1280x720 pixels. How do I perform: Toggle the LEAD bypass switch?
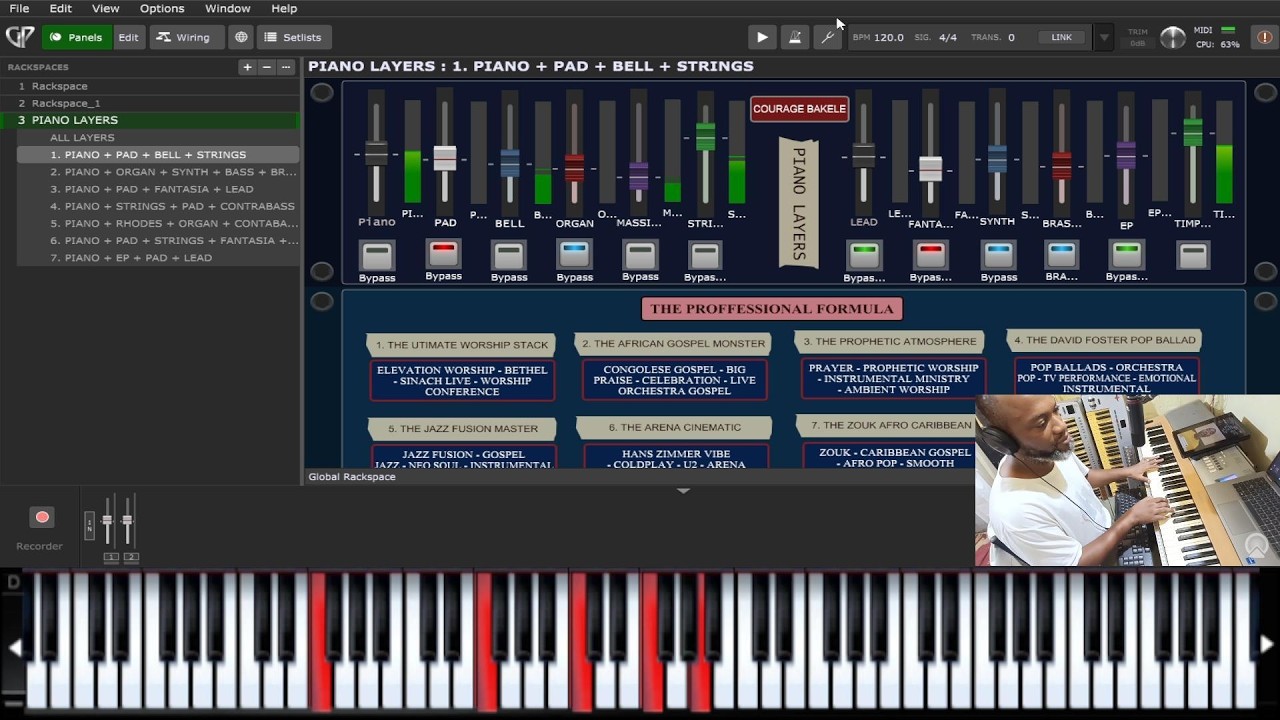point(864,254)
